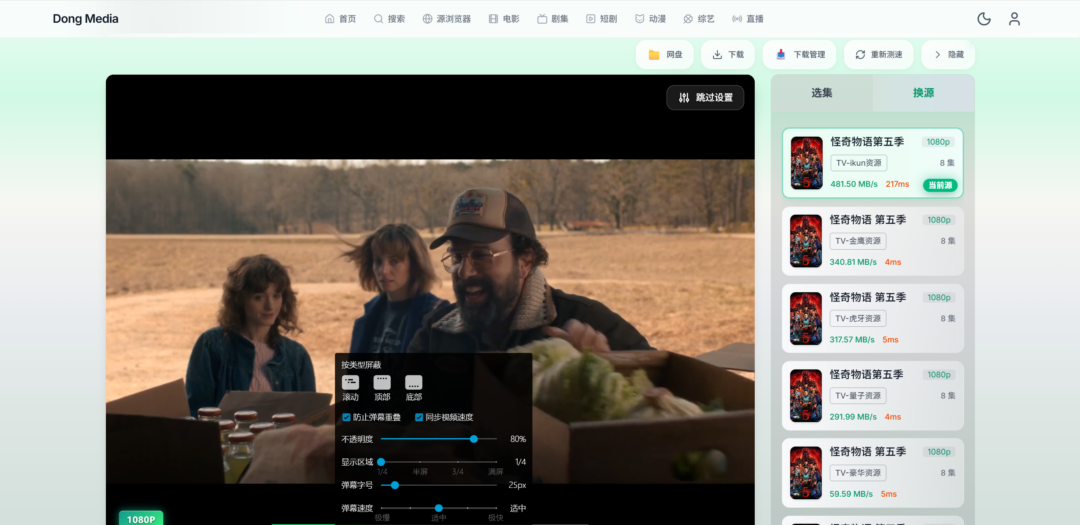Click the 按类型屏蔽 heading in danmaku panel

(361, 364)
